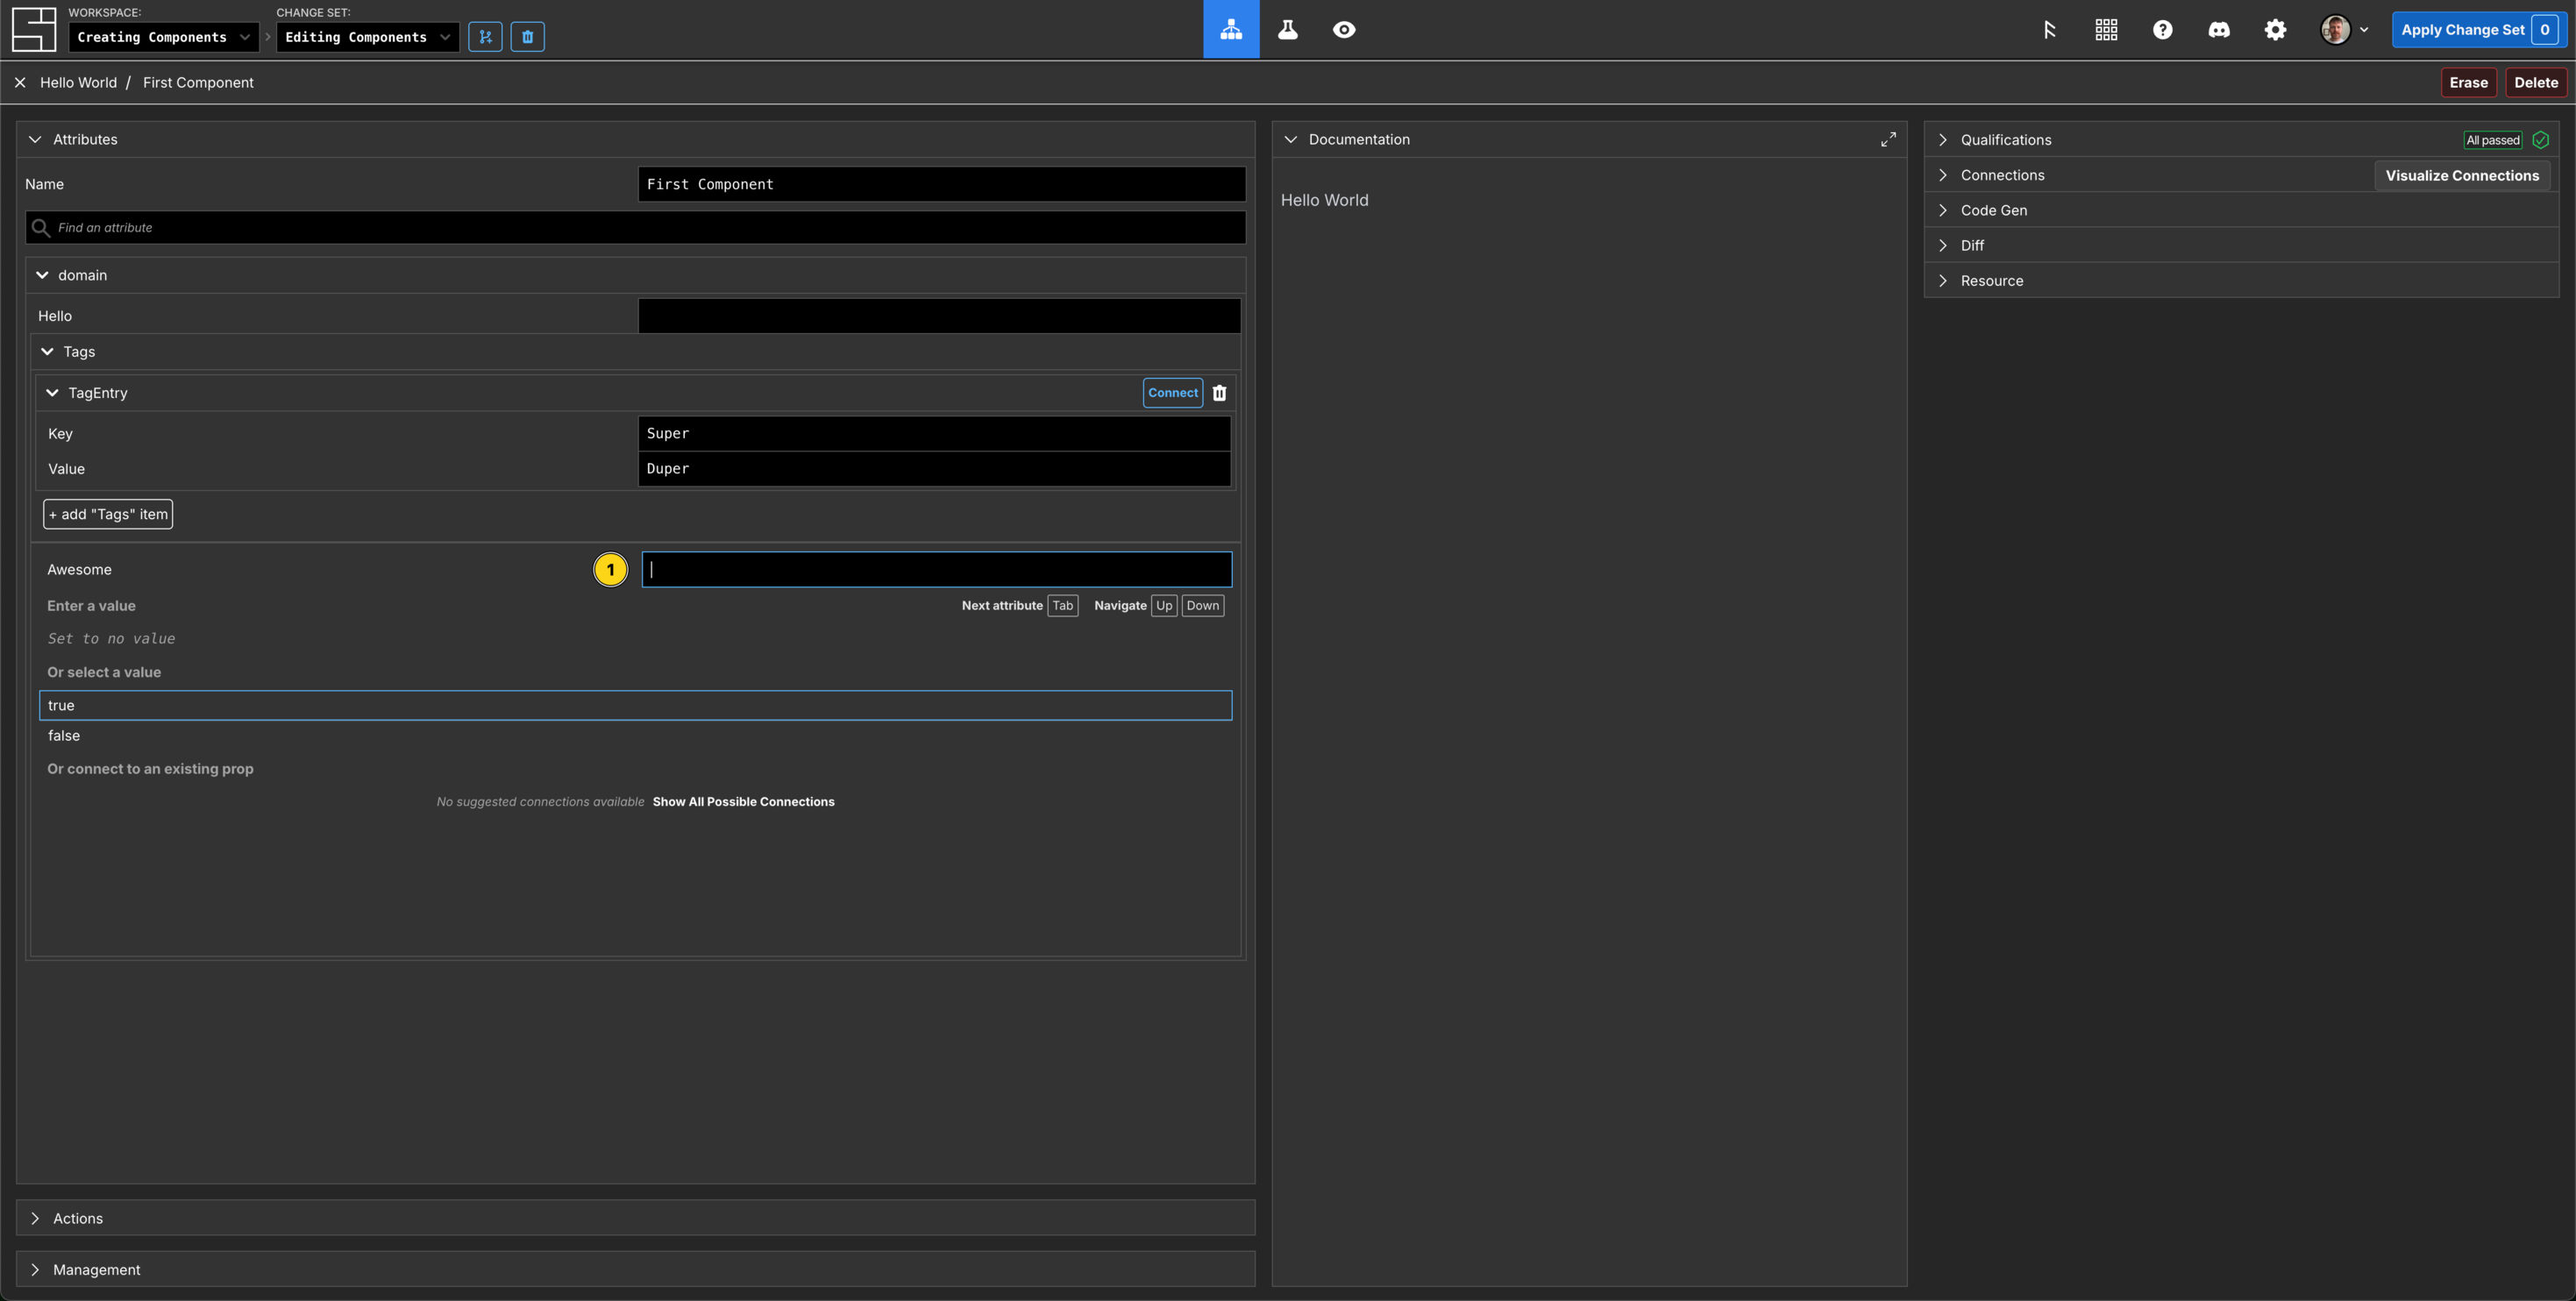
Task: Click the Hello World documentation text
Action: point(1324,200)
